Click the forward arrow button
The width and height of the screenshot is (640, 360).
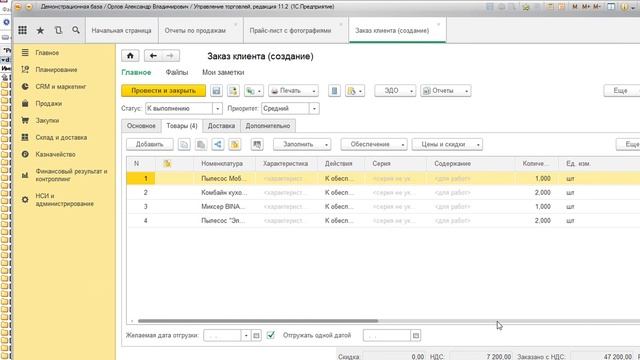click(170, 56)
